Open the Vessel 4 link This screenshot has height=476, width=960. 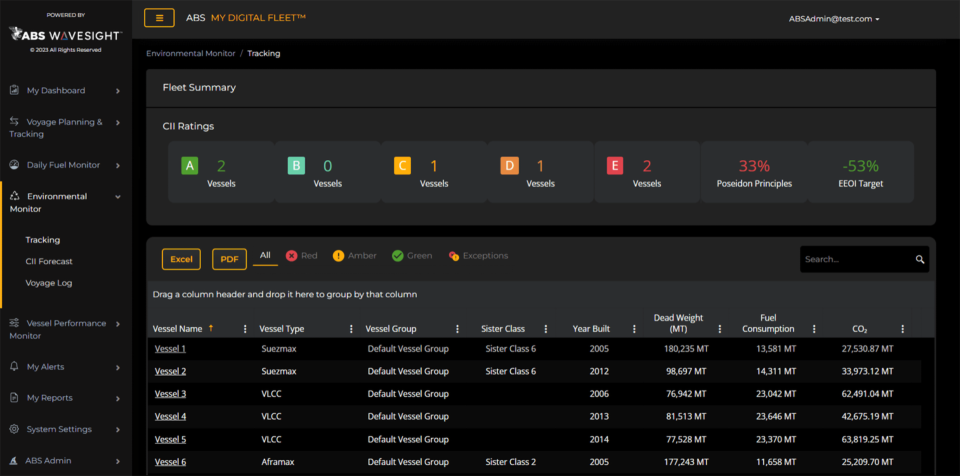click(170, 417)
